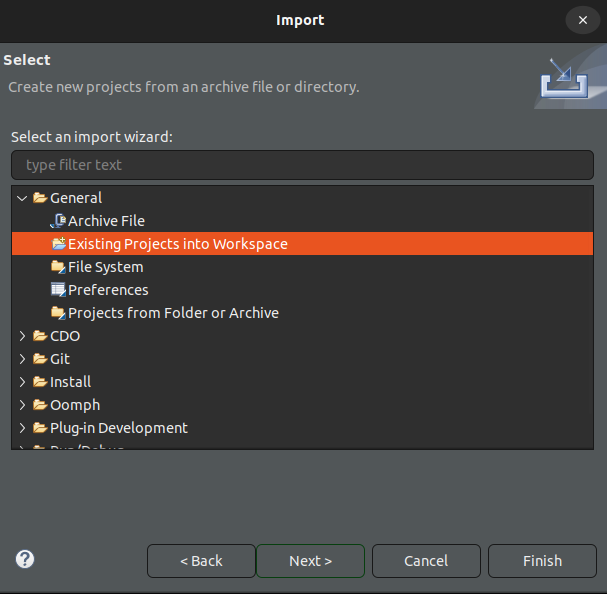Image resolution: width=607 pixels, height=594 pixels.
Task: Expand the CDO category
Action: click(x=22, y=336)
